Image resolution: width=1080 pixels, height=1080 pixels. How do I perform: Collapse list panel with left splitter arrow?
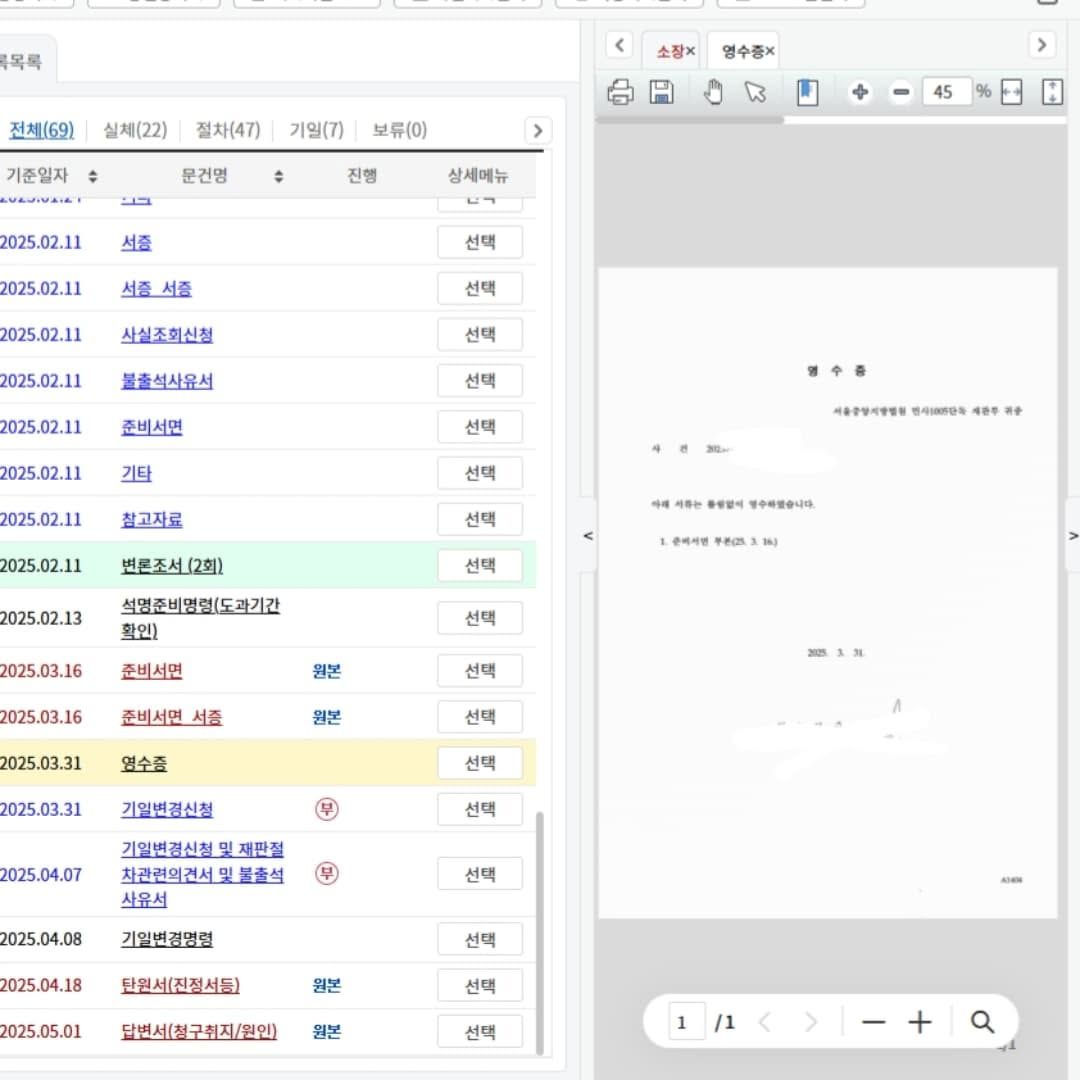click(x=588, y=535)
